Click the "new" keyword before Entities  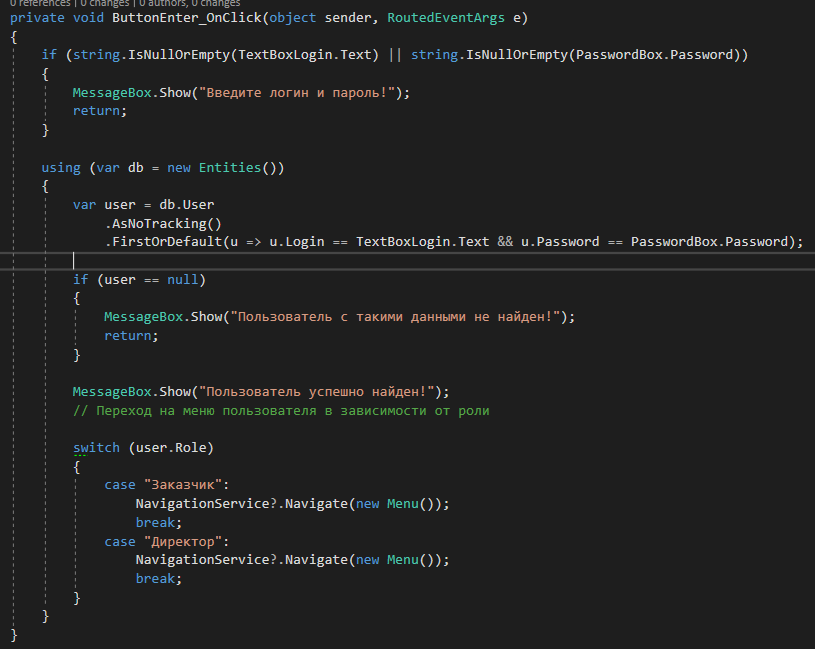pos(179,168)
